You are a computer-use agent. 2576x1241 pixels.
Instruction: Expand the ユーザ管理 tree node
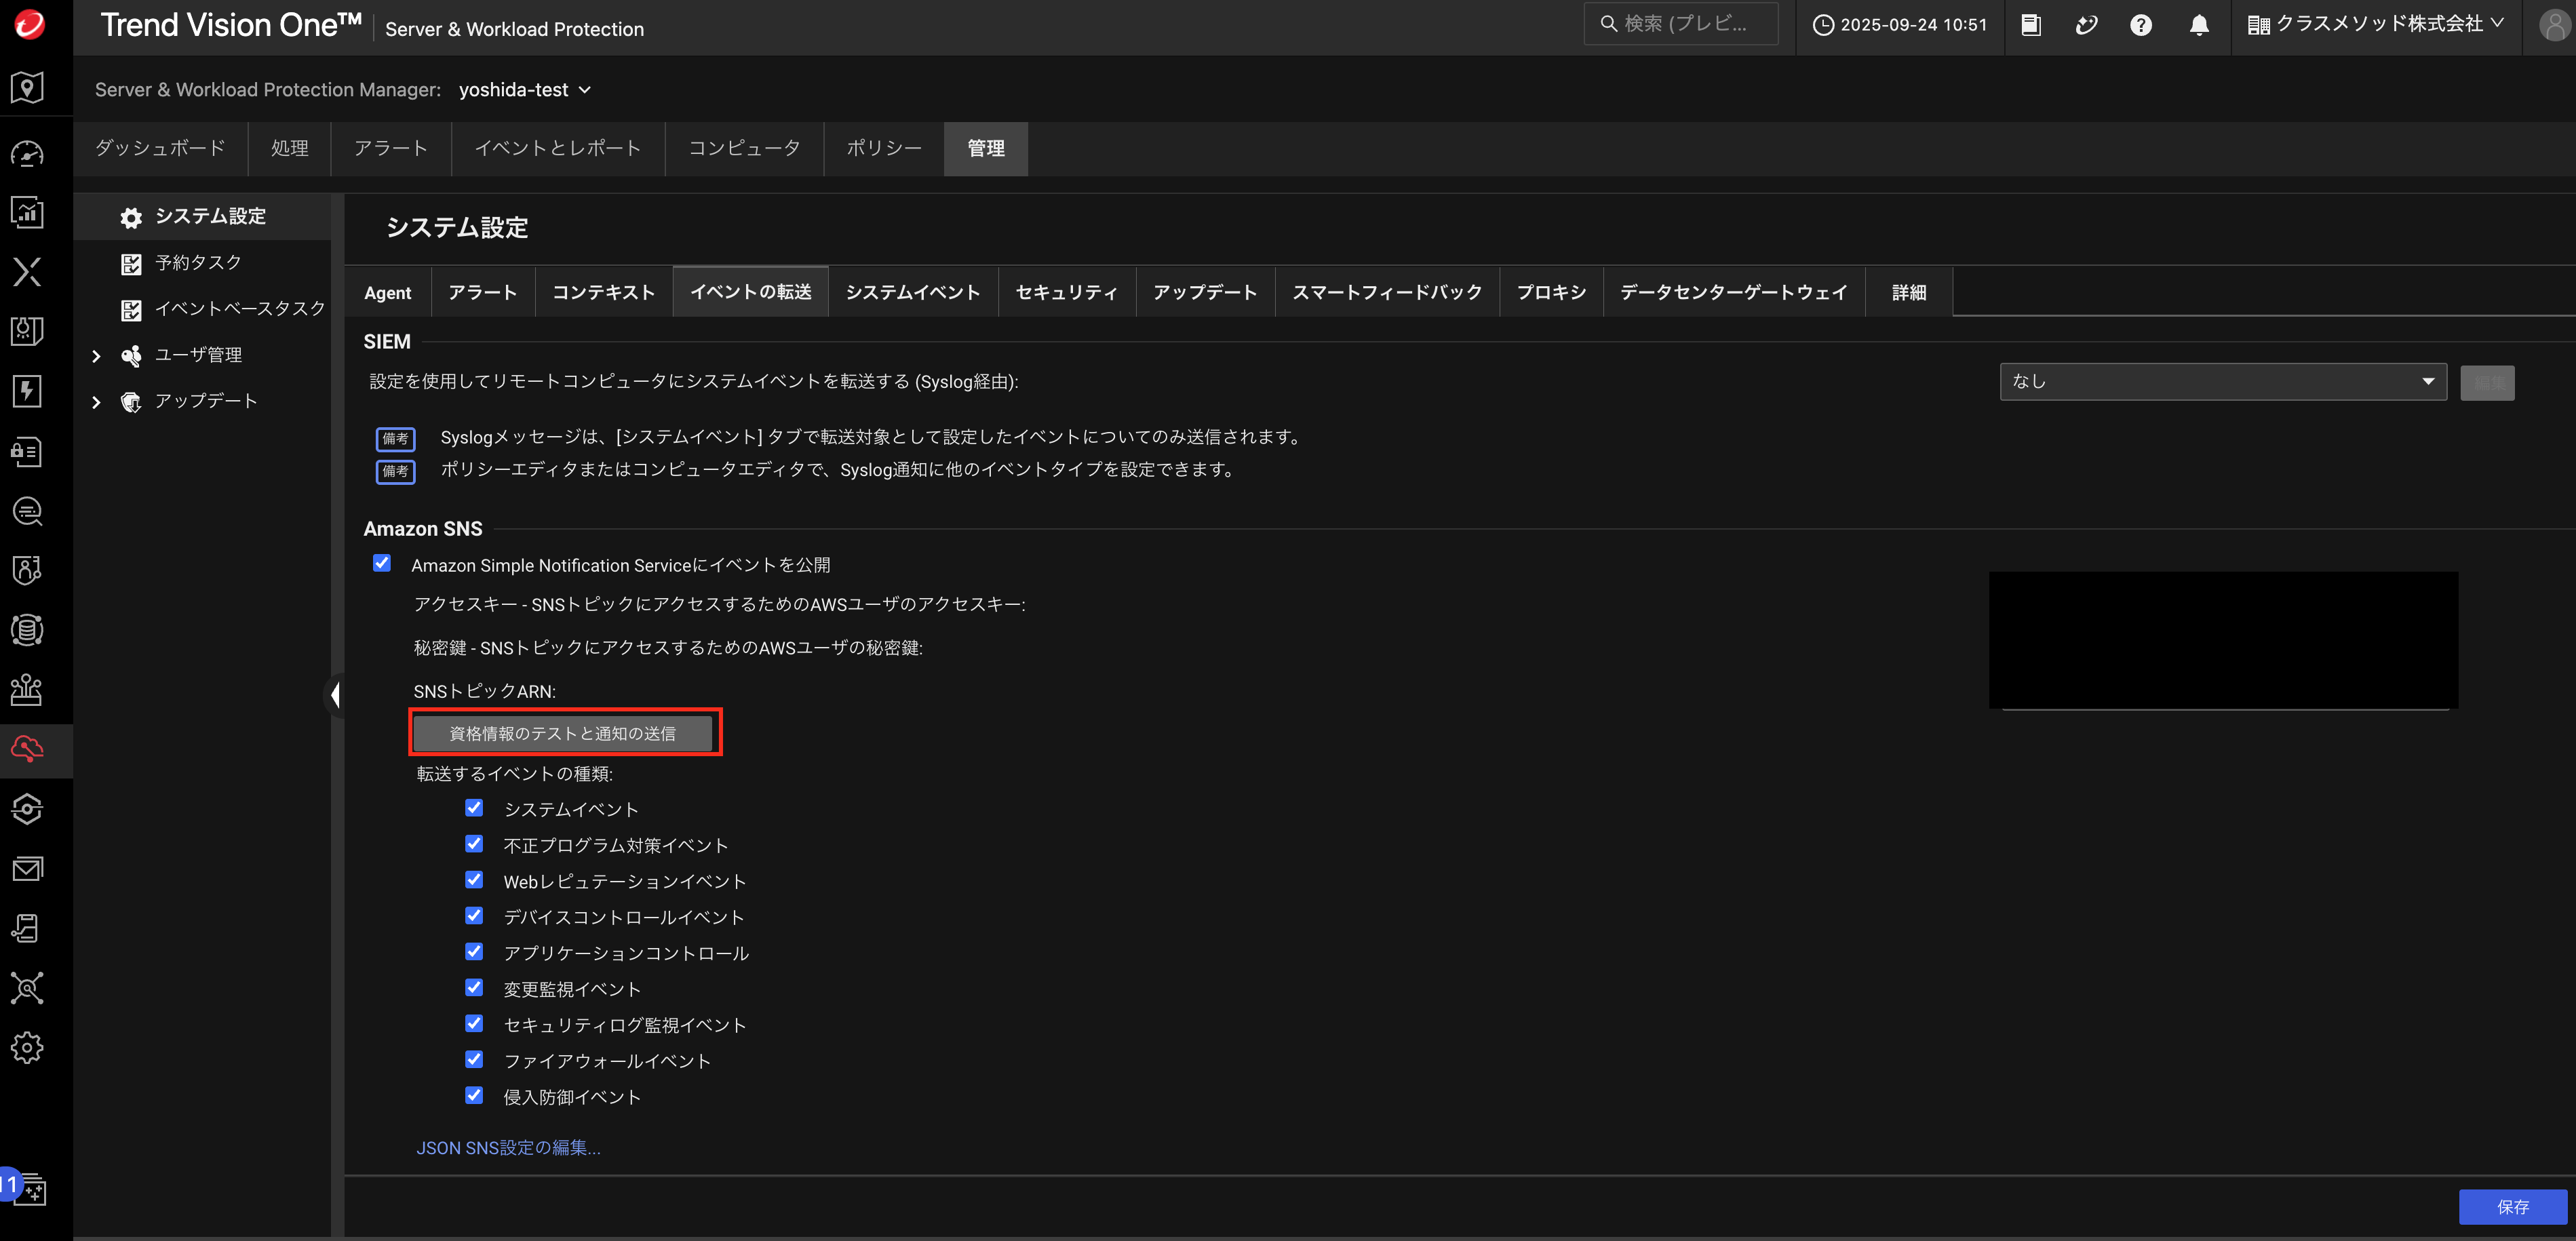pyautogui.click(x=97, y=356)
